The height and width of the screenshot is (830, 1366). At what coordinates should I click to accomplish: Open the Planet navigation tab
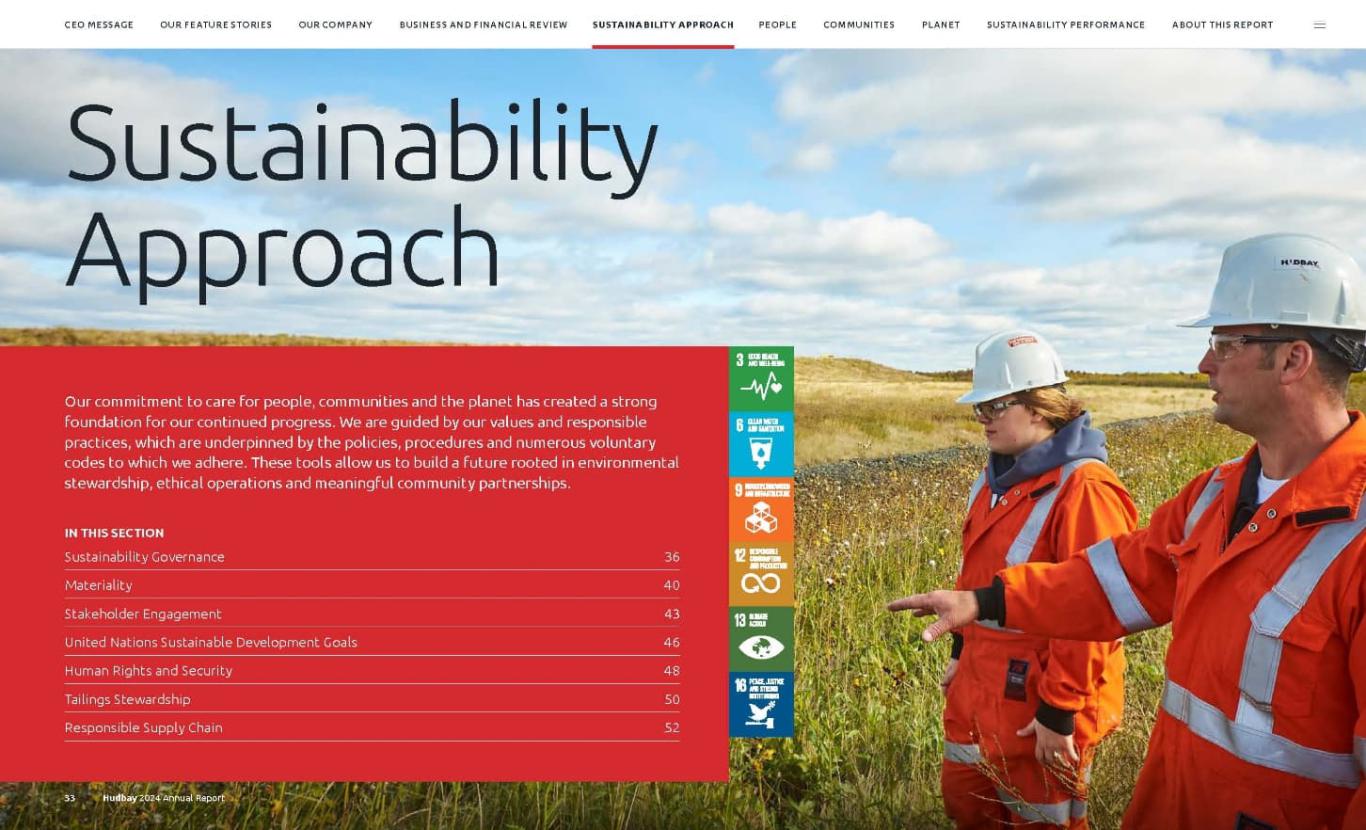click(x=940, y=25)
